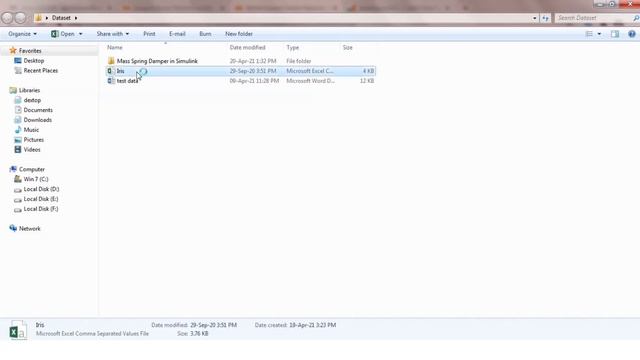
Task: Open the Pictures library
Action: coord(33,140)
